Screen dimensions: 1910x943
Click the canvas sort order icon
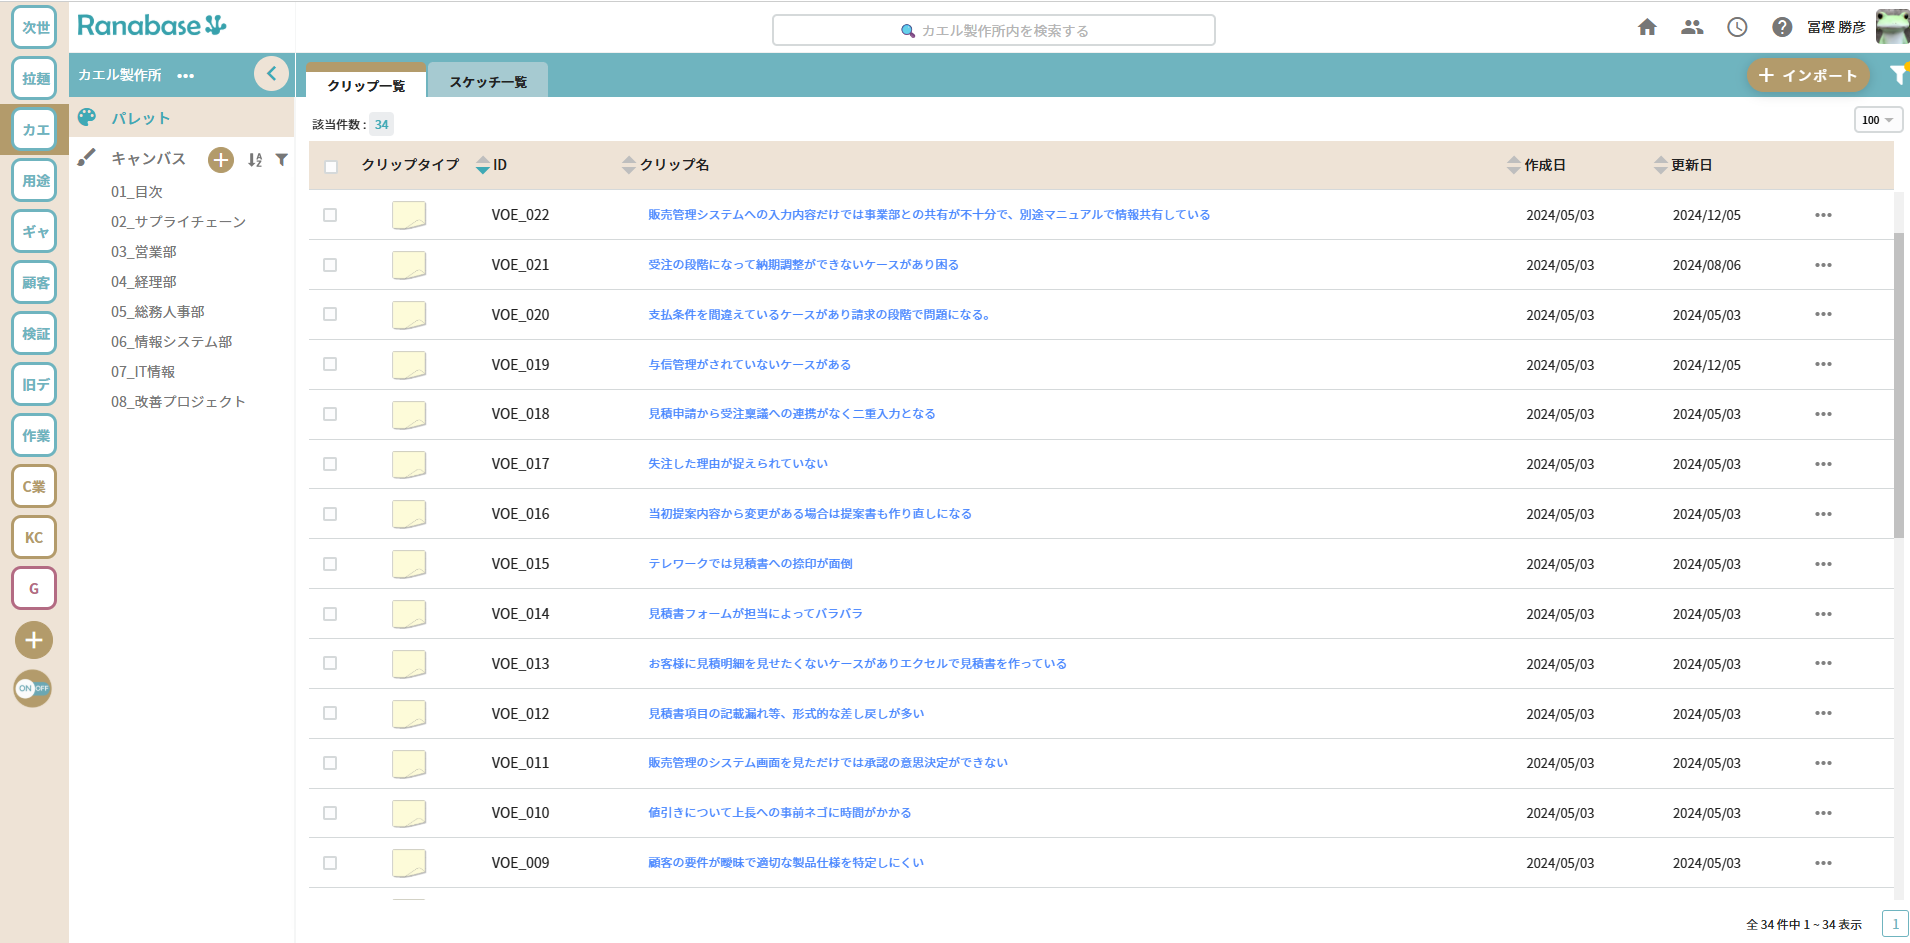pyautogui.click(x=255, y=160)
